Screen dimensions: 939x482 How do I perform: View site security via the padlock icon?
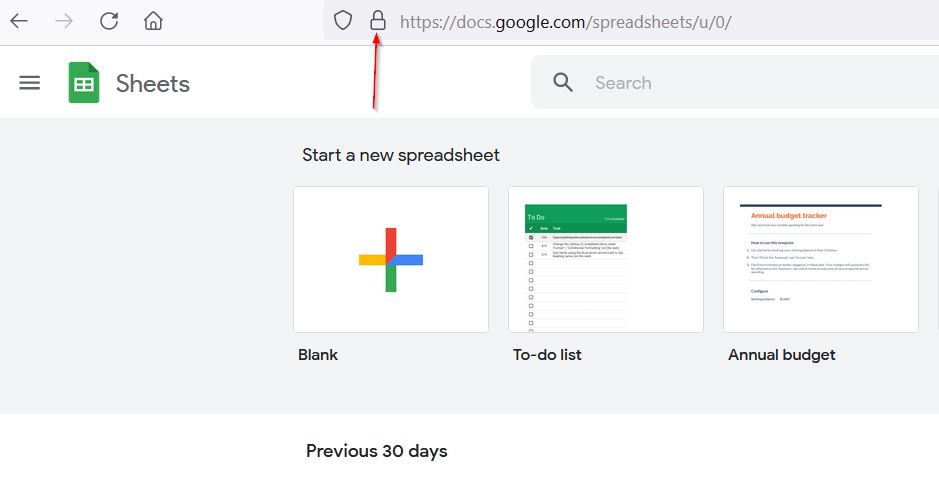click(378, 20)
